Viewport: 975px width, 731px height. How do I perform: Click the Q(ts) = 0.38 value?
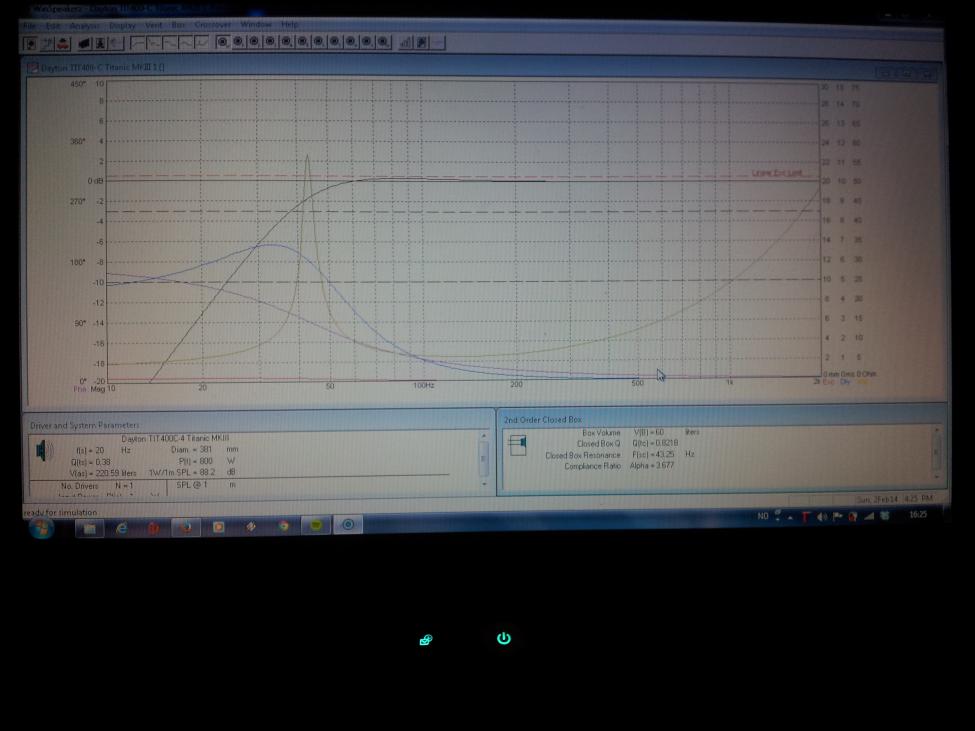pyautogui.click(x=93, y=462)
